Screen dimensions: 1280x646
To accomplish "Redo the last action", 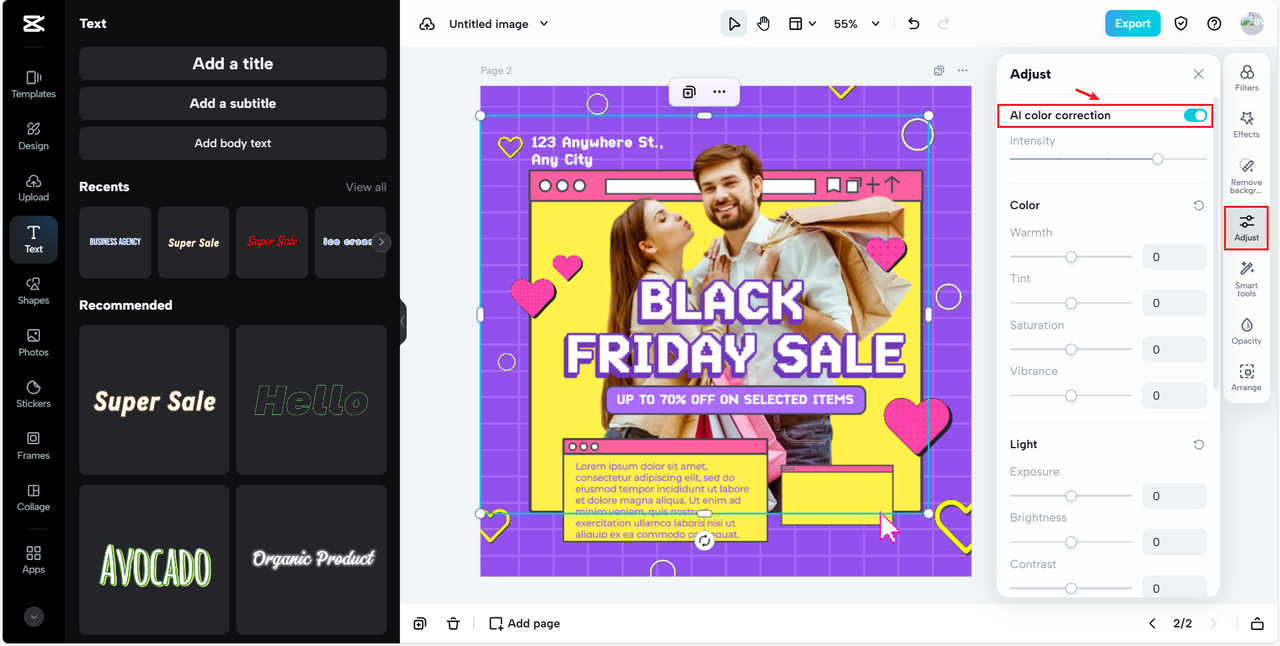I will click(x=943, y=24).
